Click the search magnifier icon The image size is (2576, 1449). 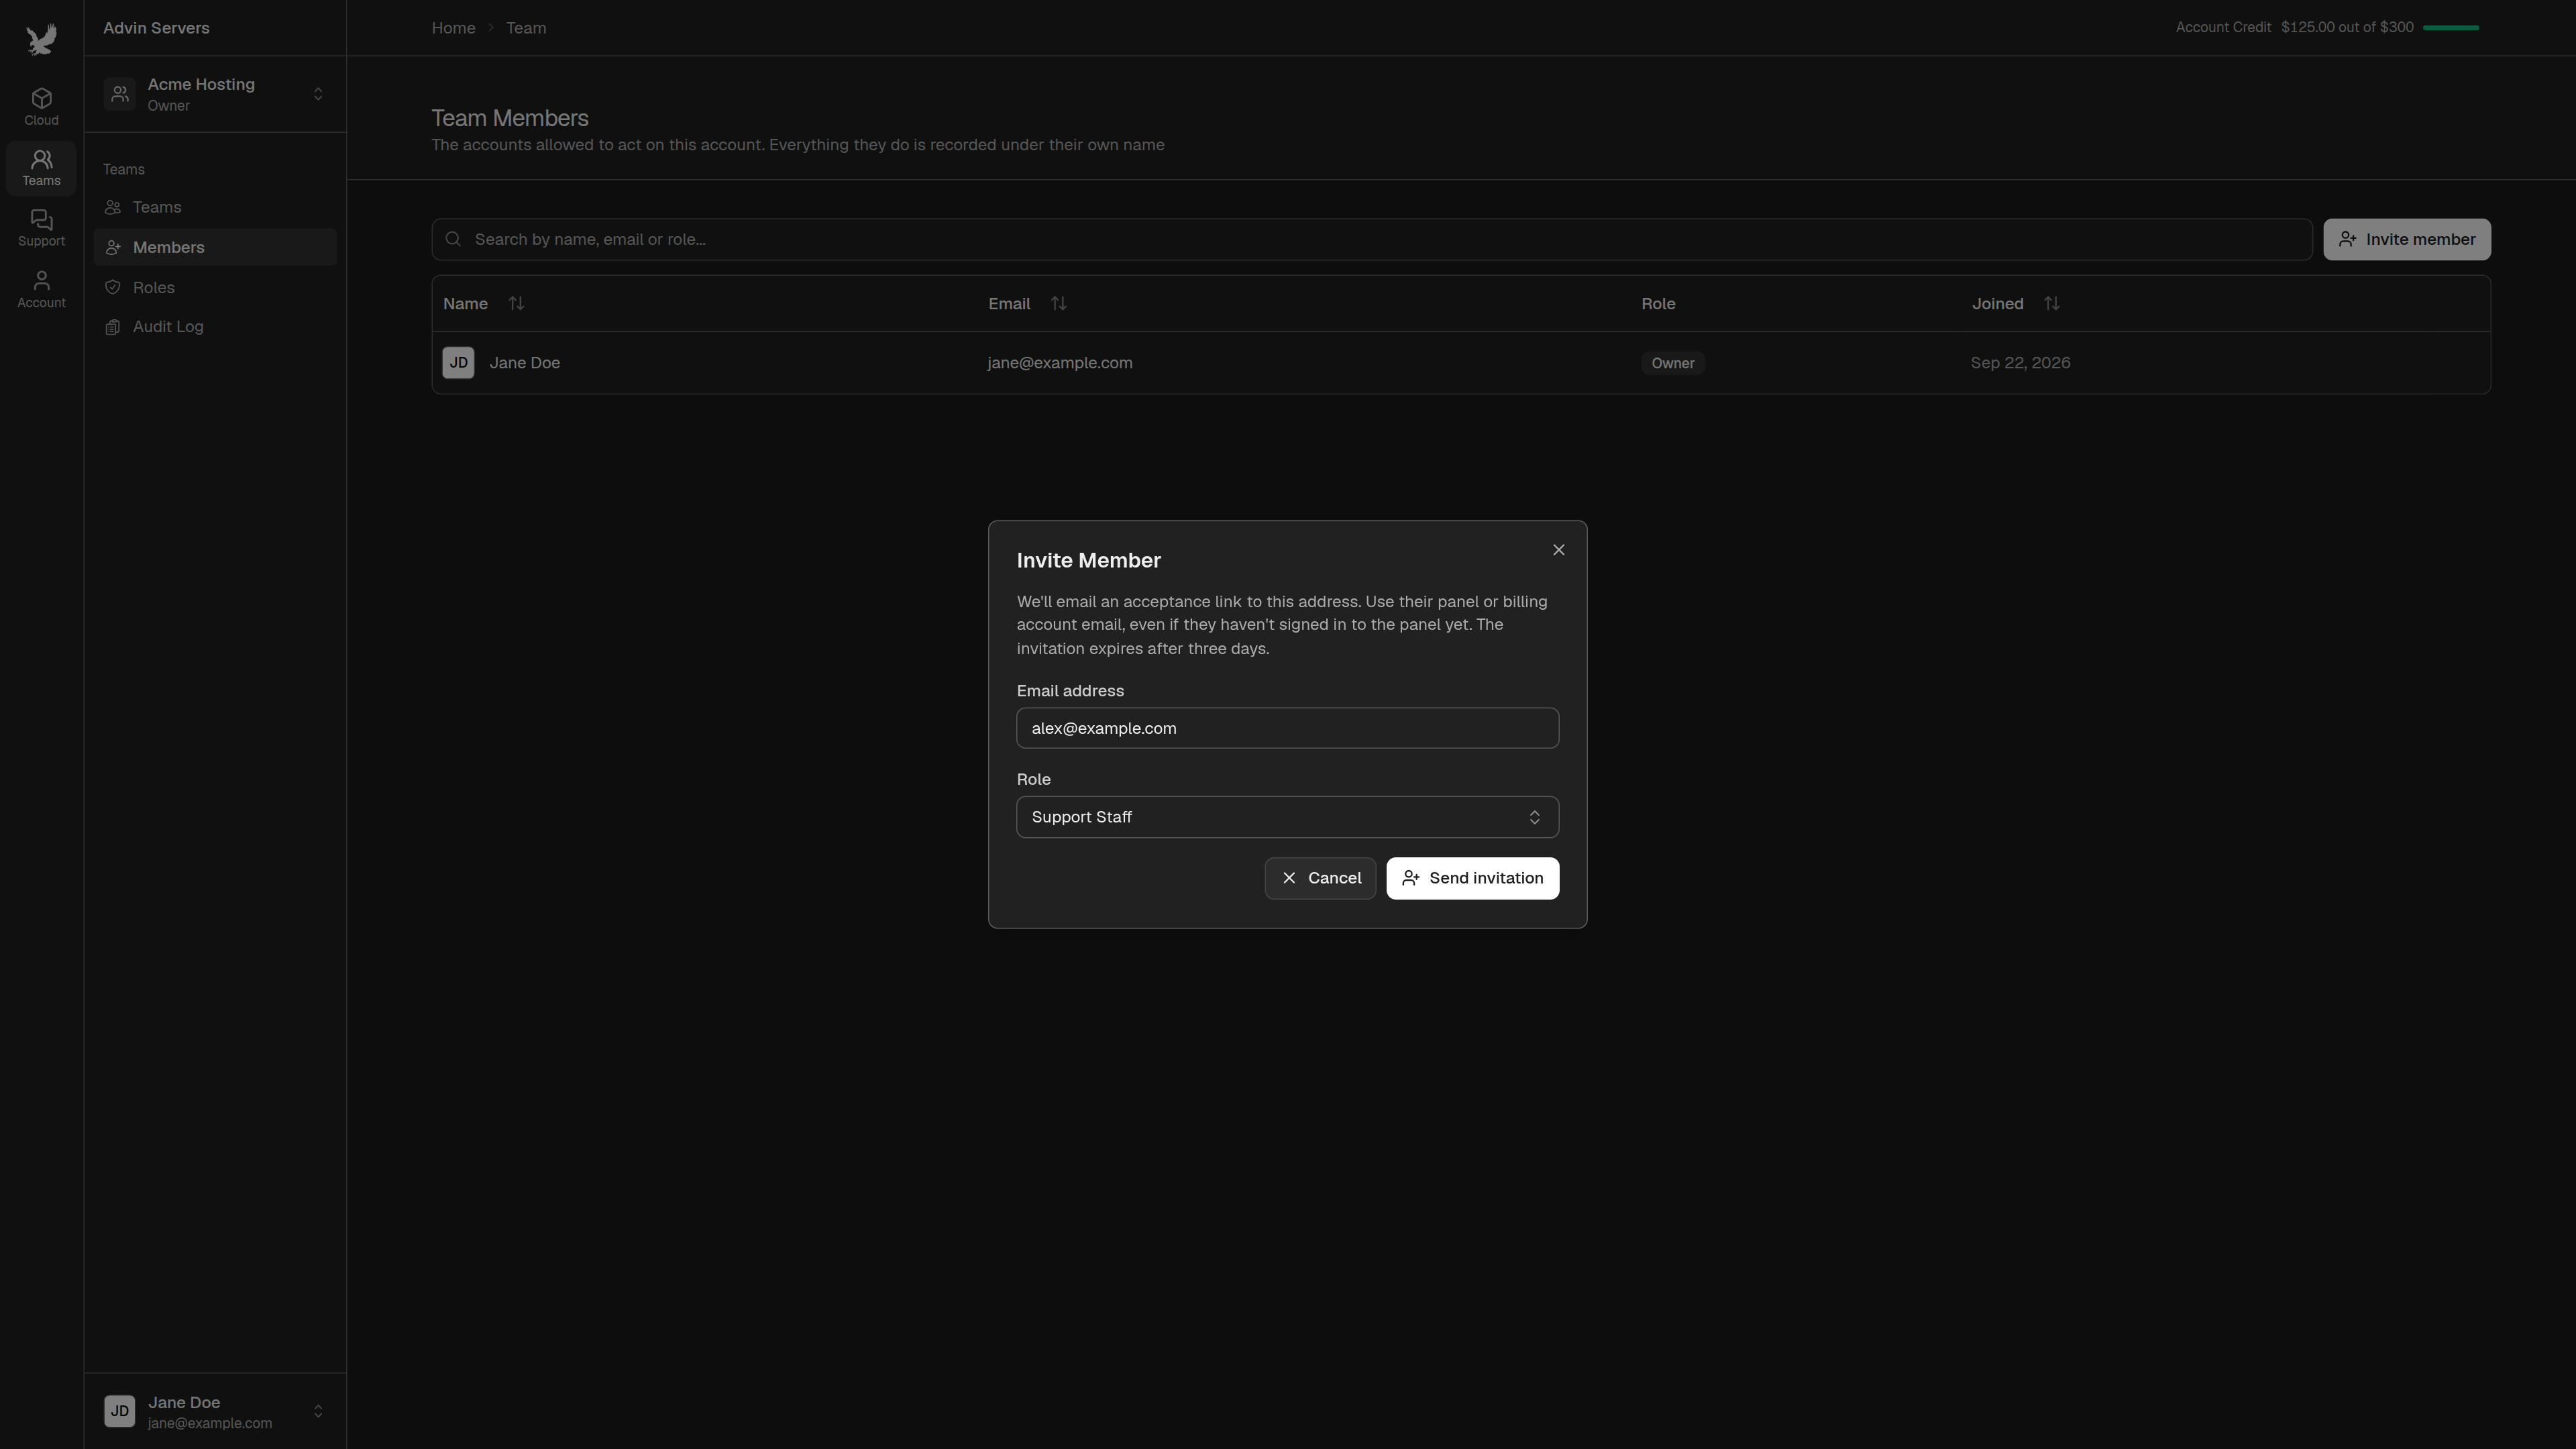(453, 239)
